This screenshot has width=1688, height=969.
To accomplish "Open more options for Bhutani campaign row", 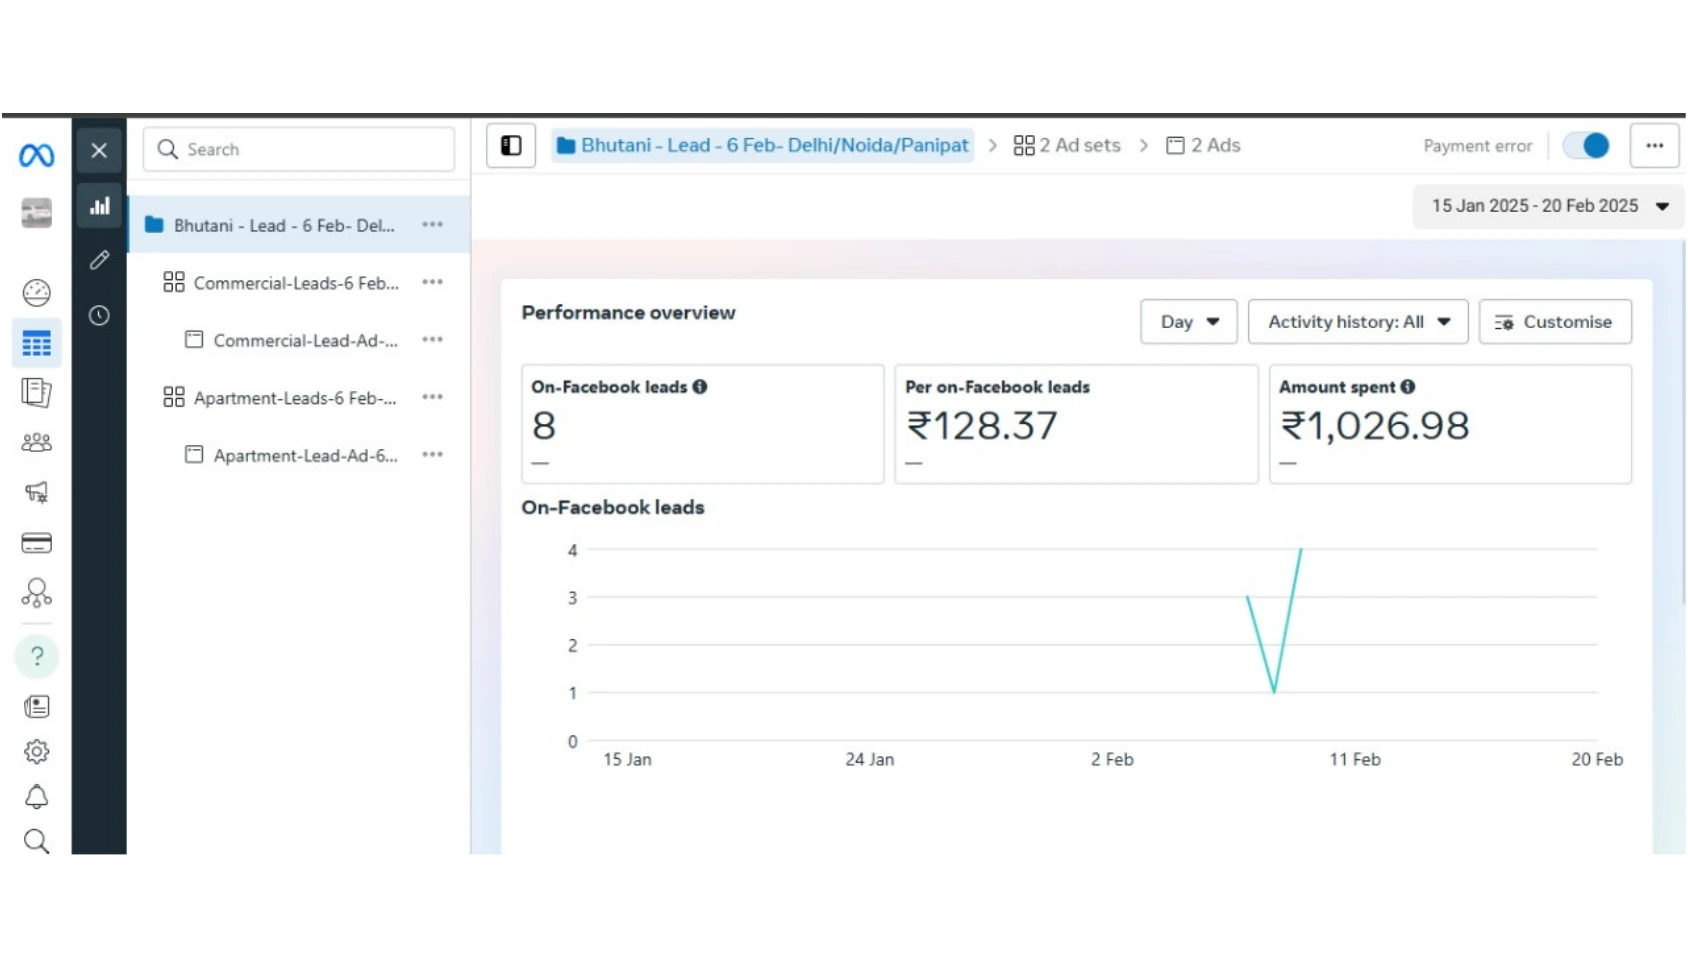I will [432, 225].
